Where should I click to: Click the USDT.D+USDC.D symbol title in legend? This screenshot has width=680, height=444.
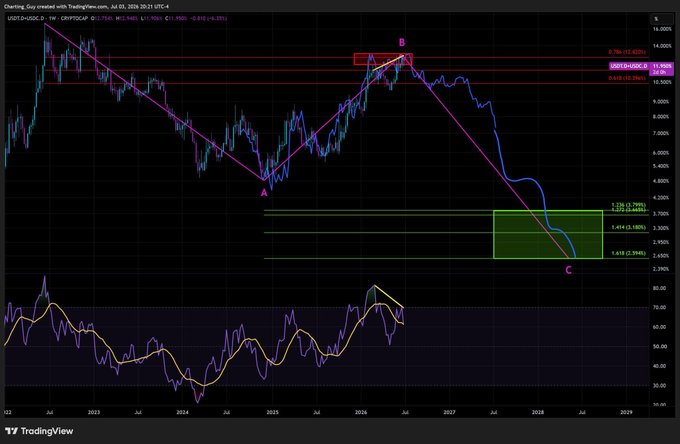click(26, 19)
